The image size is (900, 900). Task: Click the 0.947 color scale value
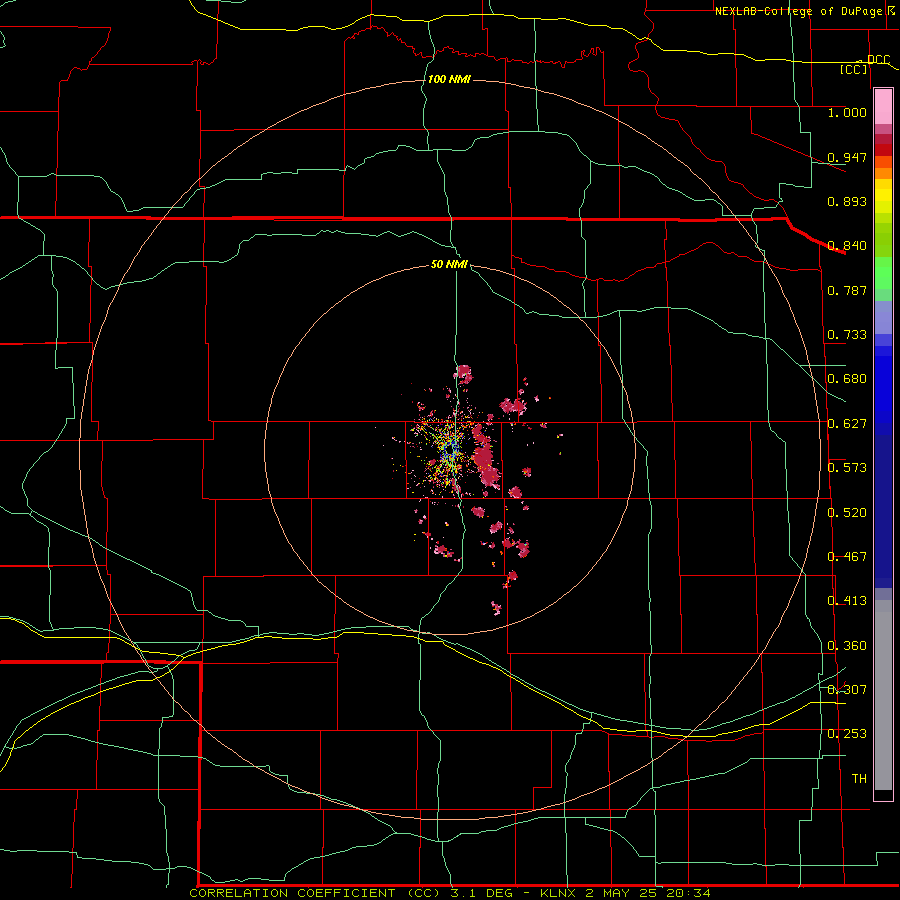847,157
